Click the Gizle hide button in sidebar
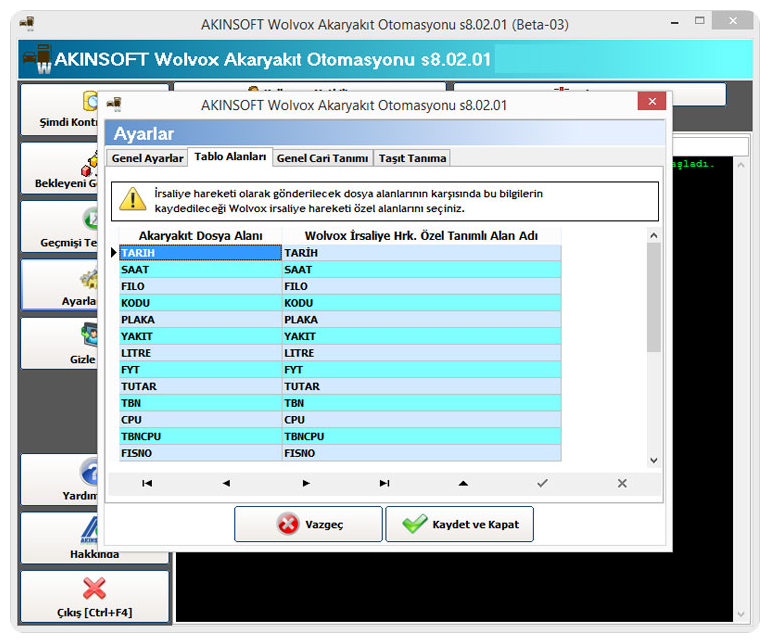 59,343
